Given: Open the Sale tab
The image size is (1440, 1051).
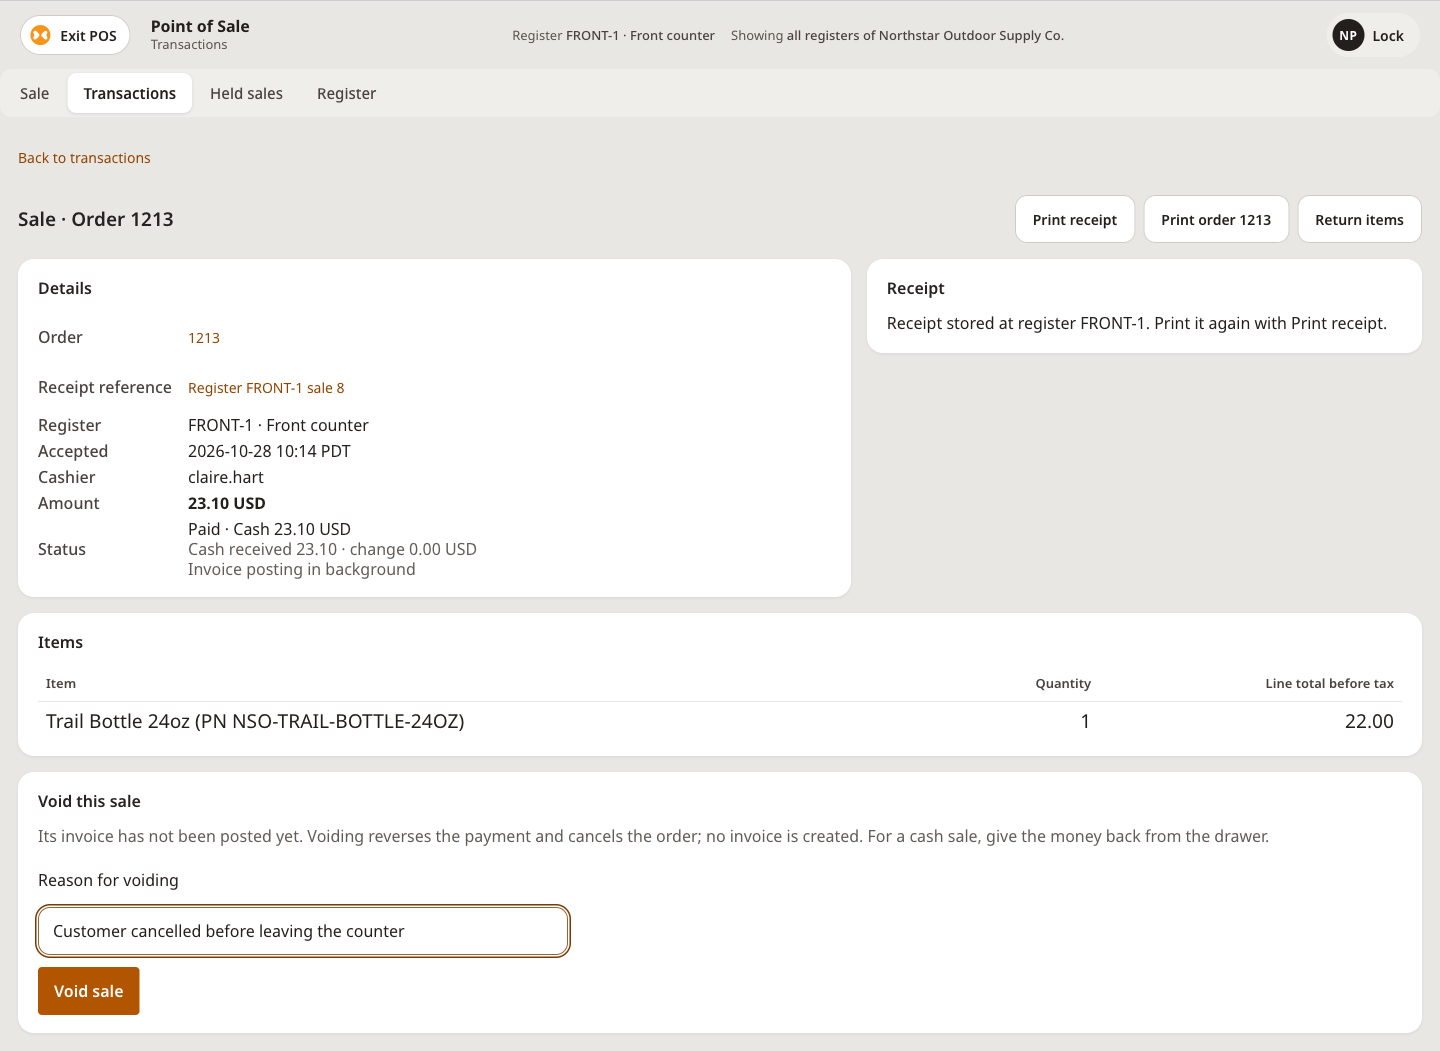Looking at the screenshot, I should click(x=35, y=94).
